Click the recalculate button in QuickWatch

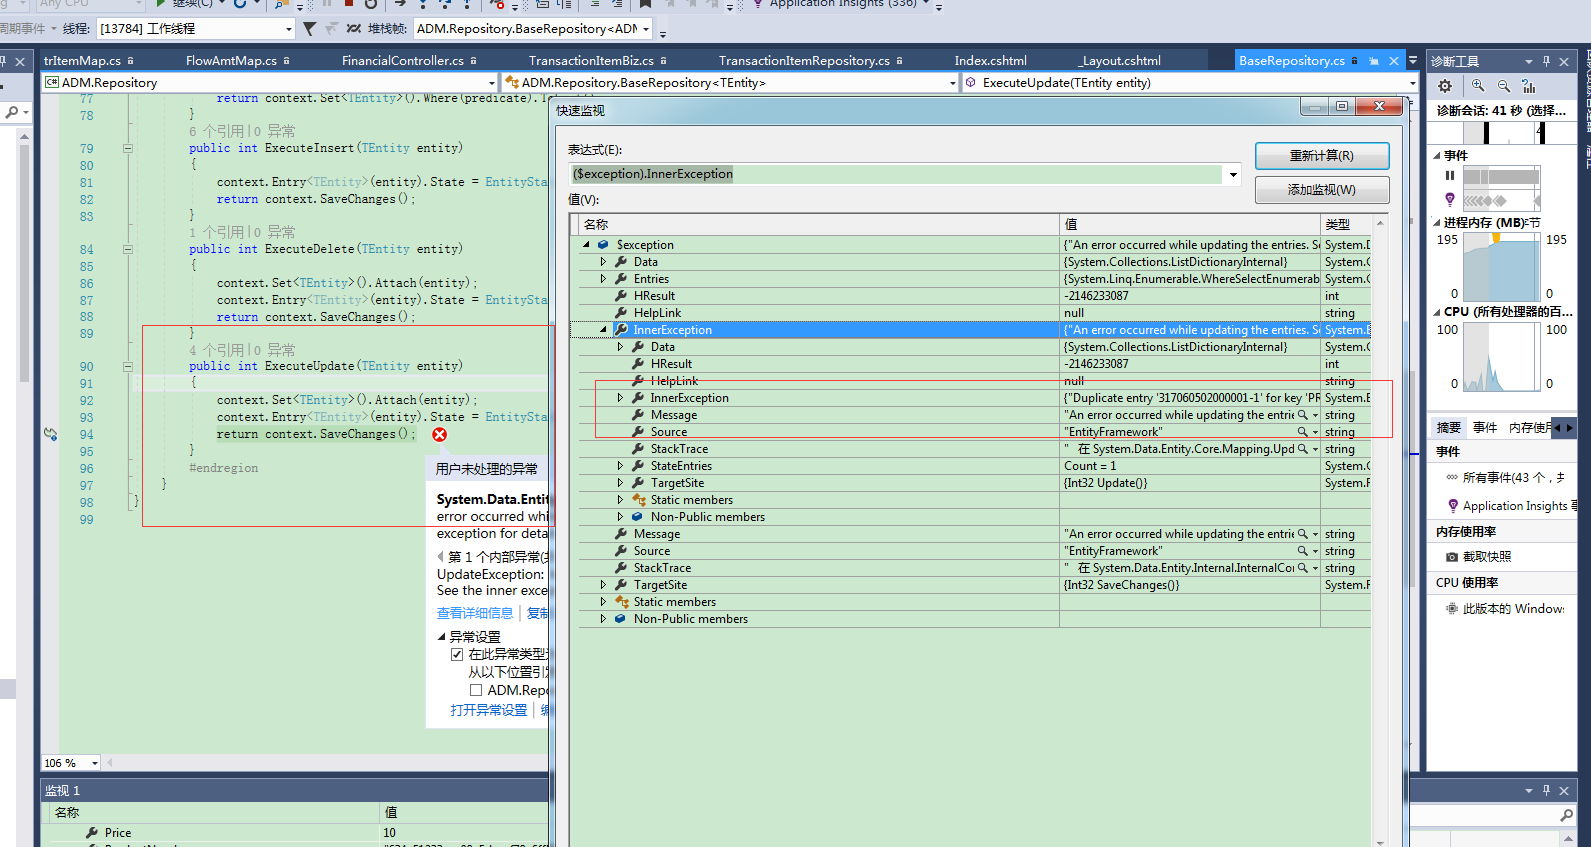click(1322, 156)
